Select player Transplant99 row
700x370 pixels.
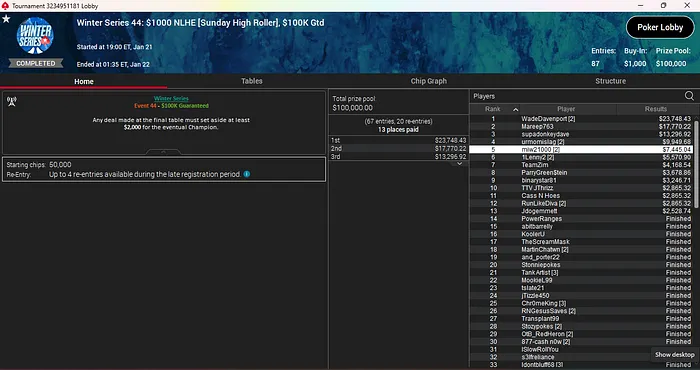click(x=581, y=319)
